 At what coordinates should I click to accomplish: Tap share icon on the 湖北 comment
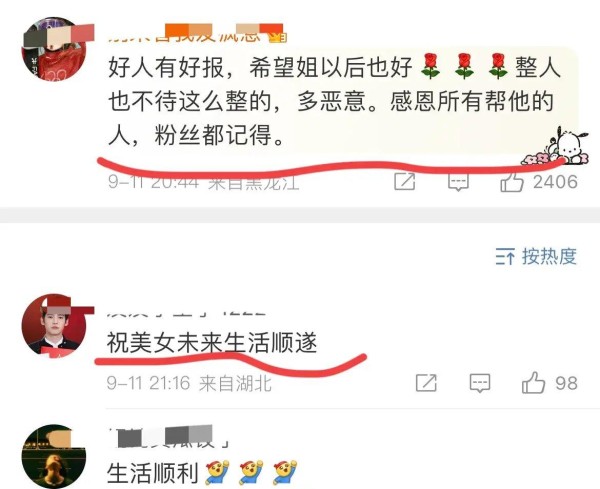426,383
